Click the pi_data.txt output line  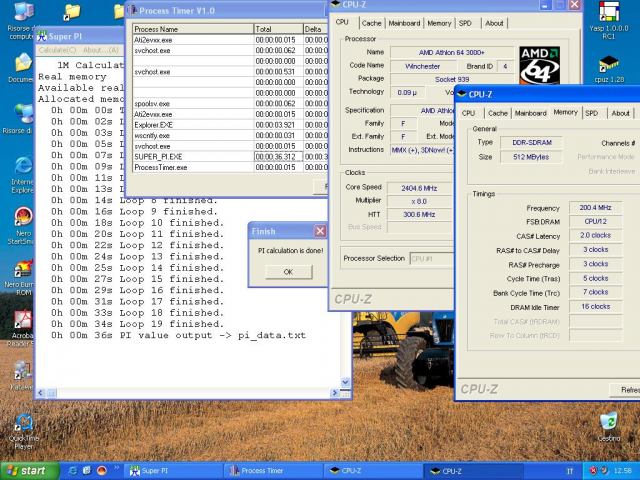tap(178, 336)
